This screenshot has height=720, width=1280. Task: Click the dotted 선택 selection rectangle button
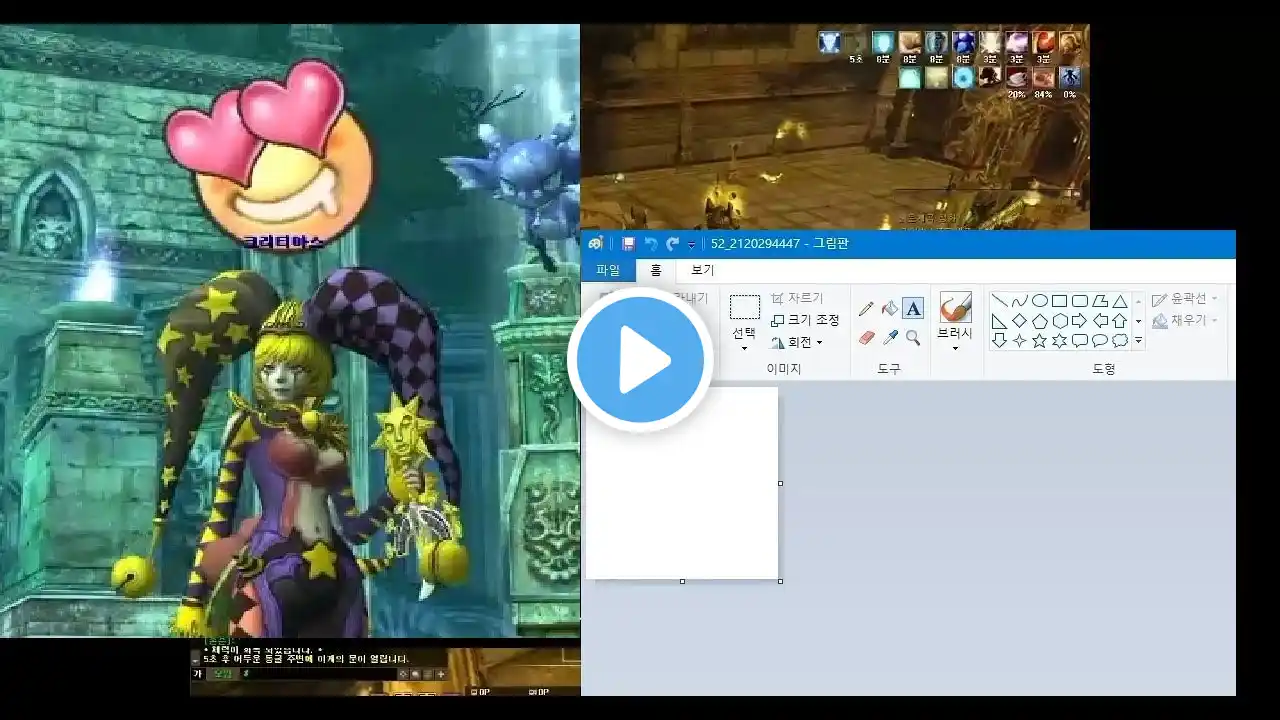tap(744, 307)
